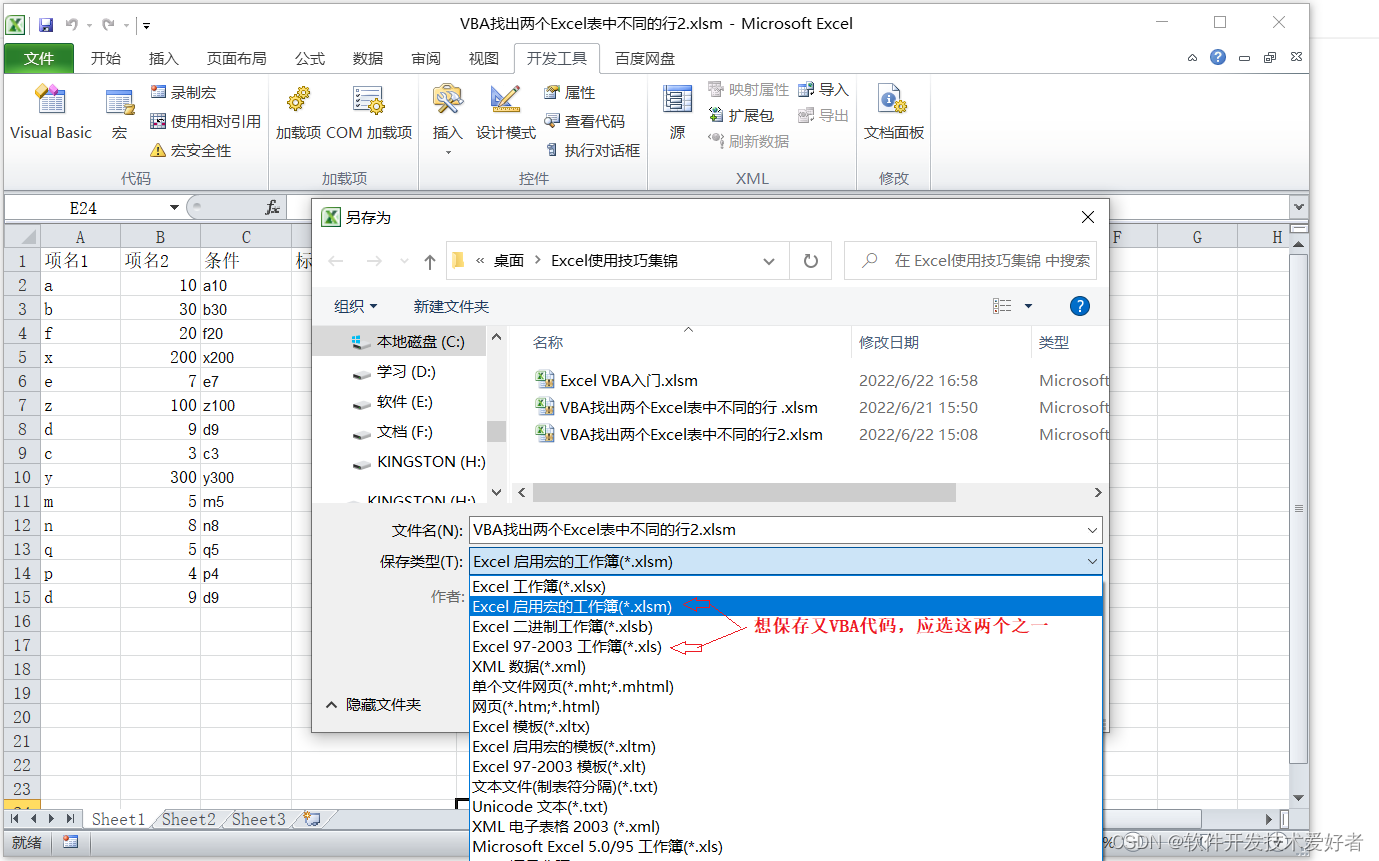Open the 文件 (File) tab

39,59
